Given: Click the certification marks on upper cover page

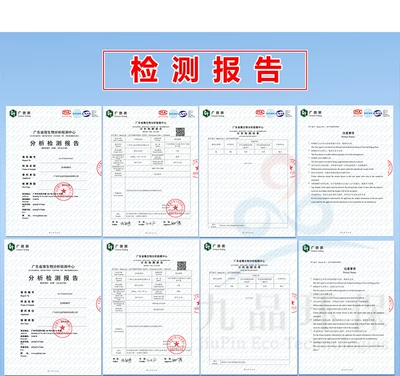Looking at the screenshot, I should (80, 113).
